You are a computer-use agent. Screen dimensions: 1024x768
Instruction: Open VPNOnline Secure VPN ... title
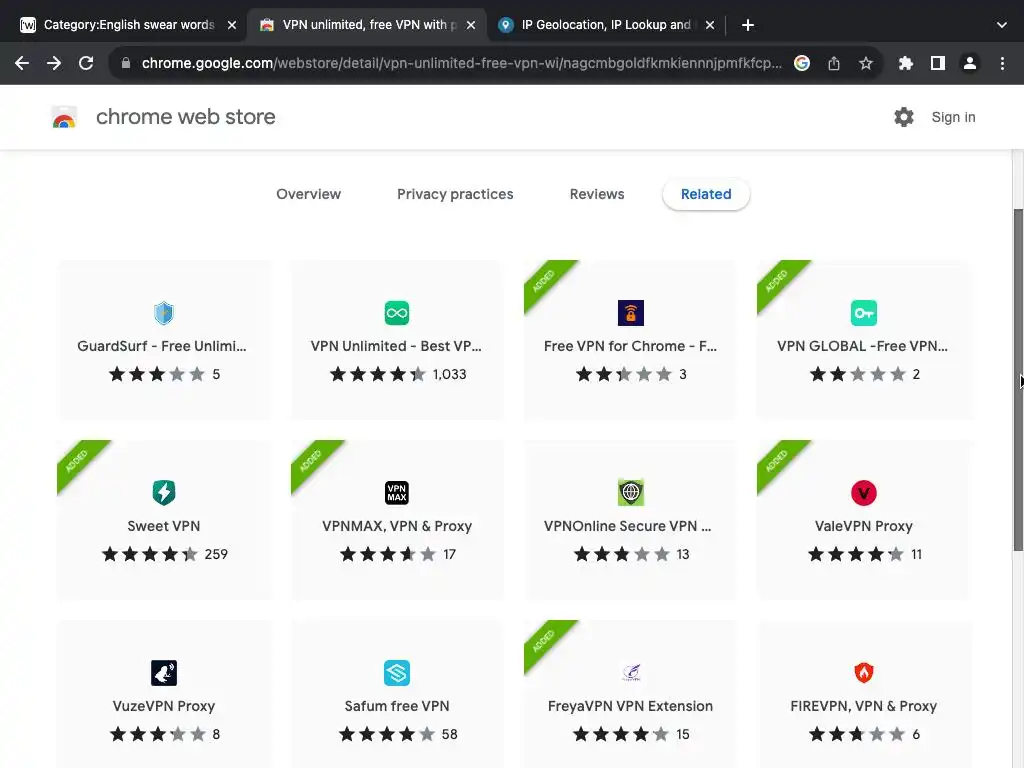click(x=628, y=526)
